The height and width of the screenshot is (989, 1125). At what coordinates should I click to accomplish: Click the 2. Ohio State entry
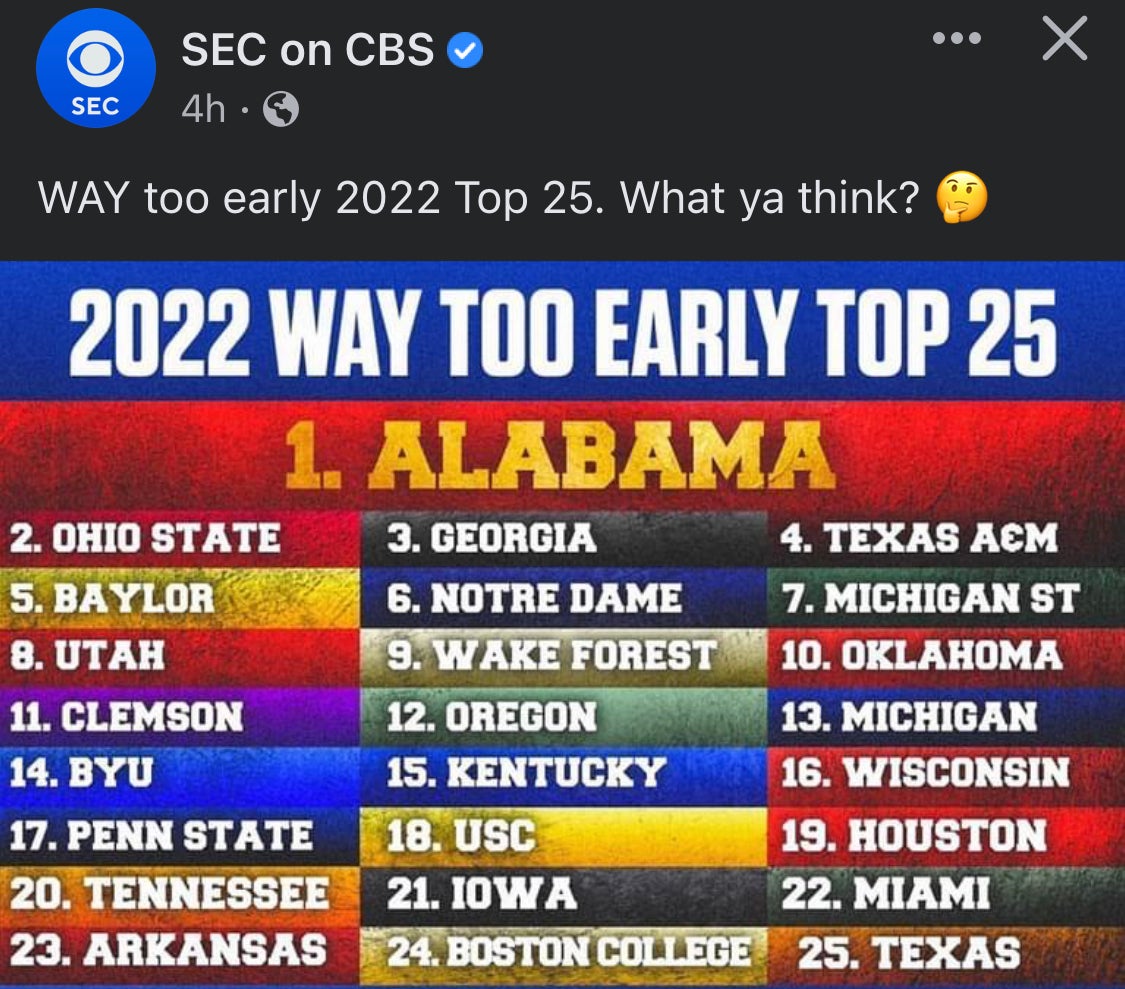[x=146, y=539]
